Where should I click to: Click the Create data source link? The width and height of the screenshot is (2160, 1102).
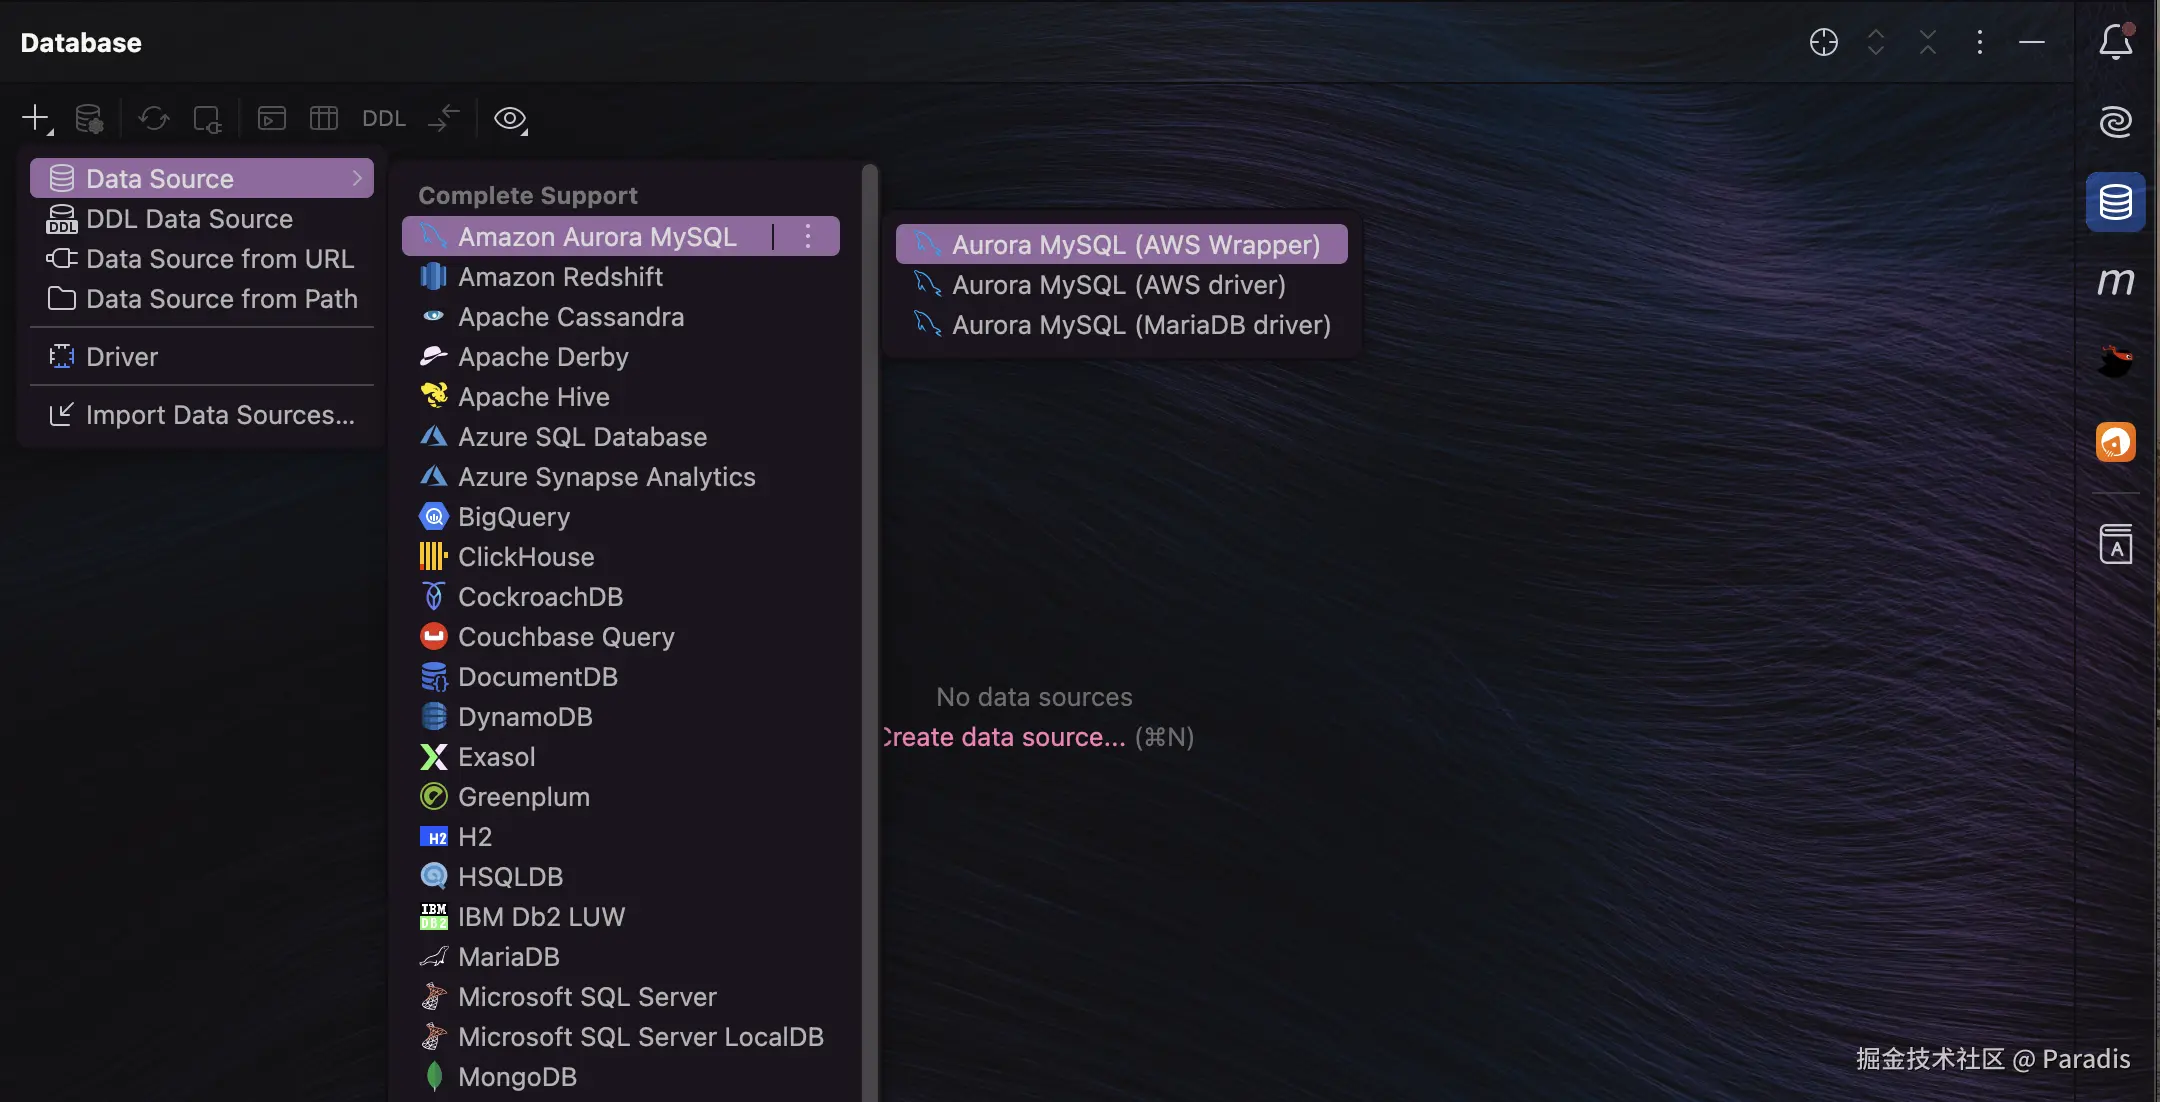pos(1004,737)
